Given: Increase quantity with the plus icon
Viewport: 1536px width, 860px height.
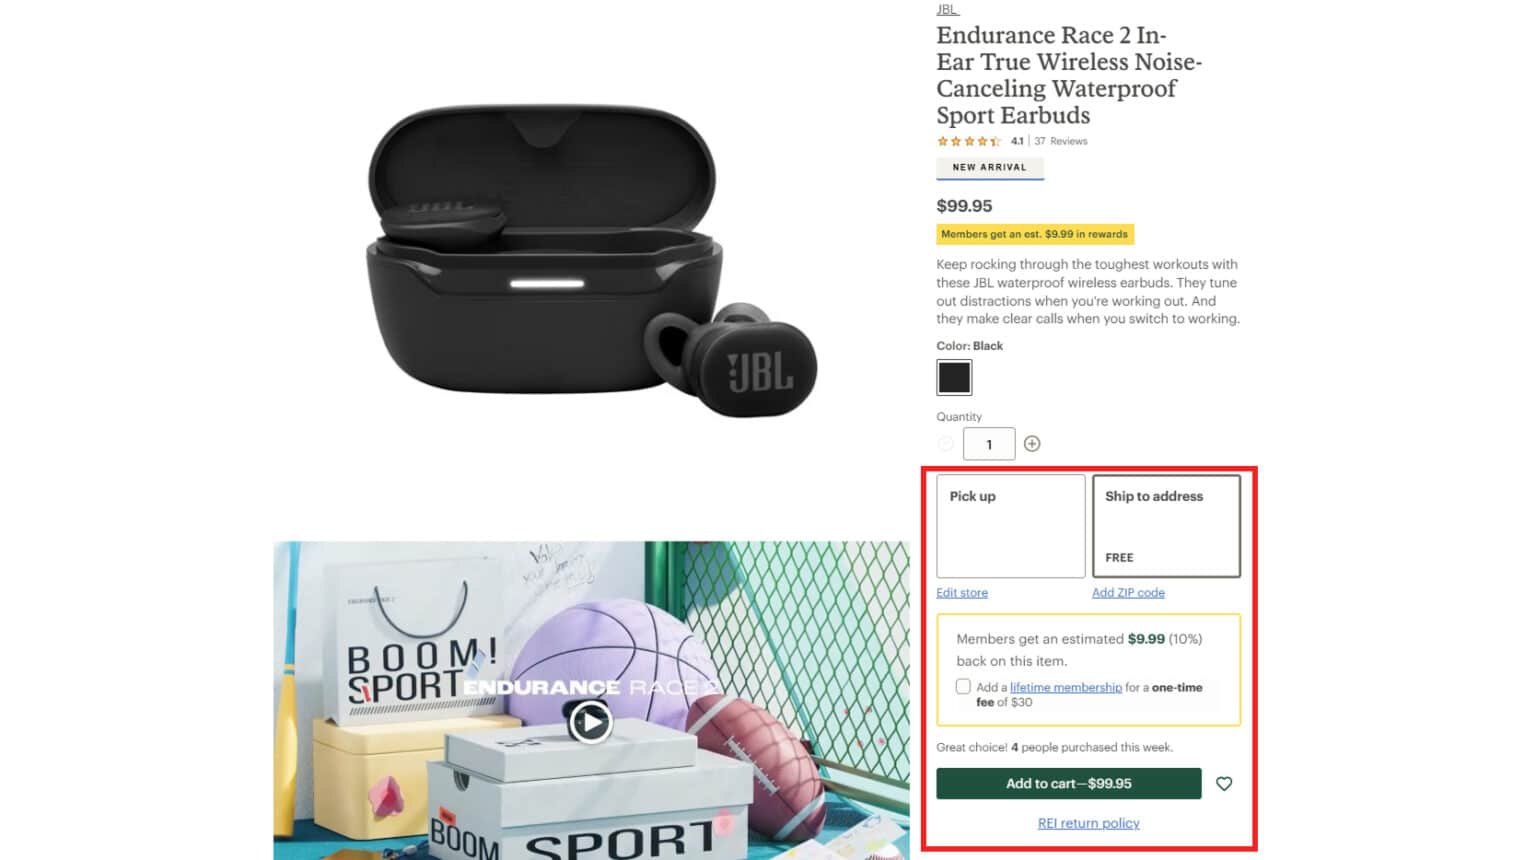Looking at the screenshot, I should click(x=1032, y=444).
